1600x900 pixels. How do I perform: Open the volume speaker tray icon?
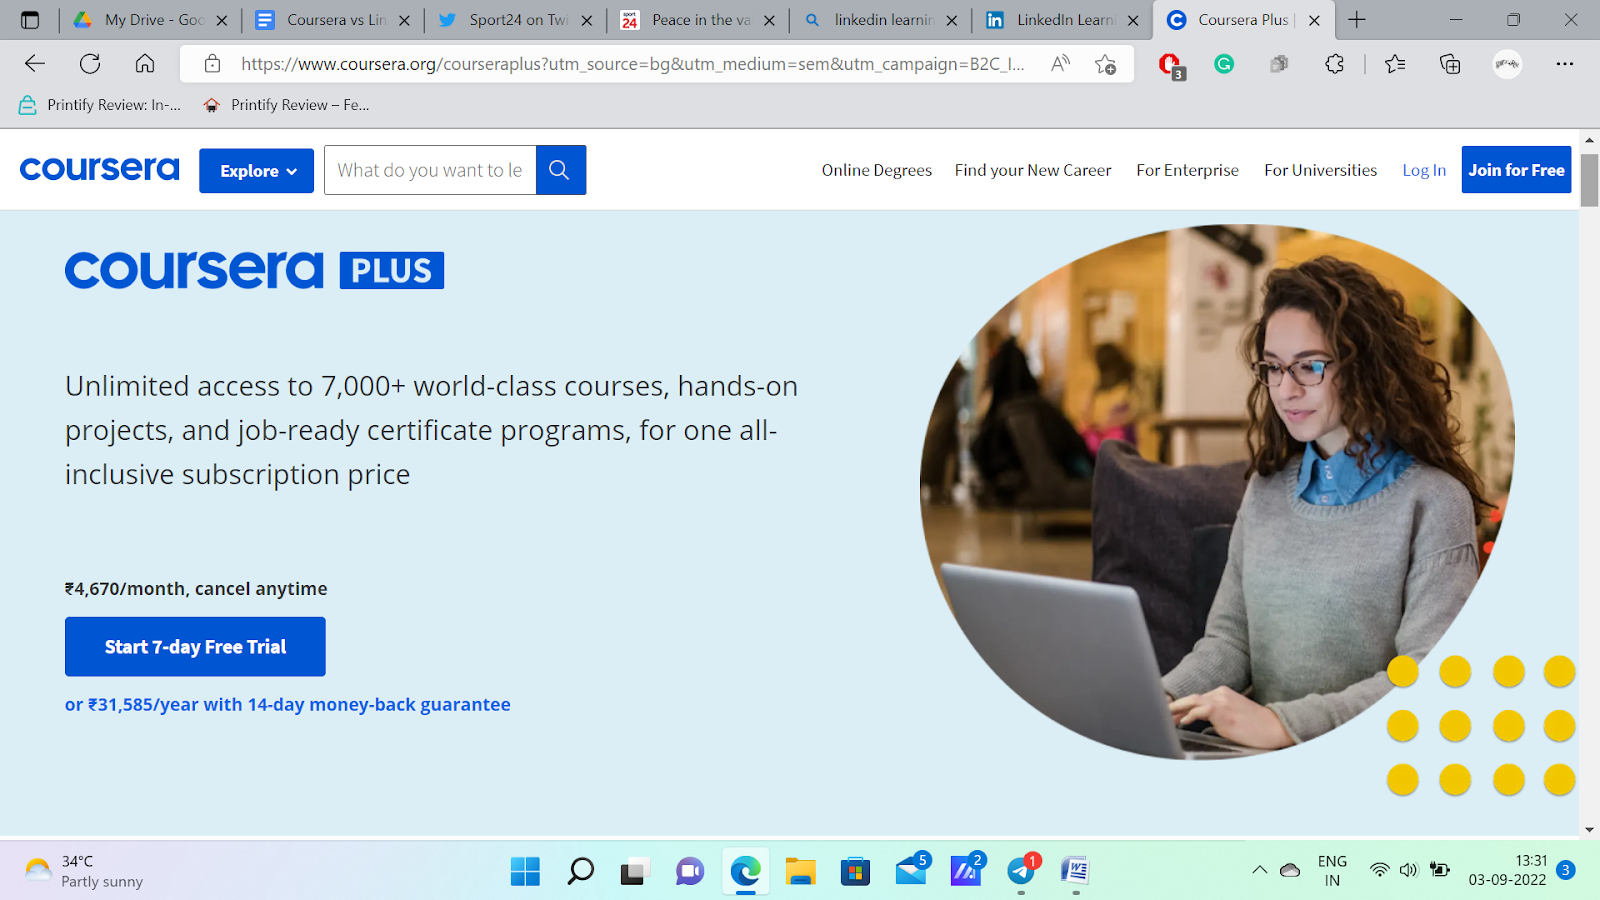(1409, 870)
